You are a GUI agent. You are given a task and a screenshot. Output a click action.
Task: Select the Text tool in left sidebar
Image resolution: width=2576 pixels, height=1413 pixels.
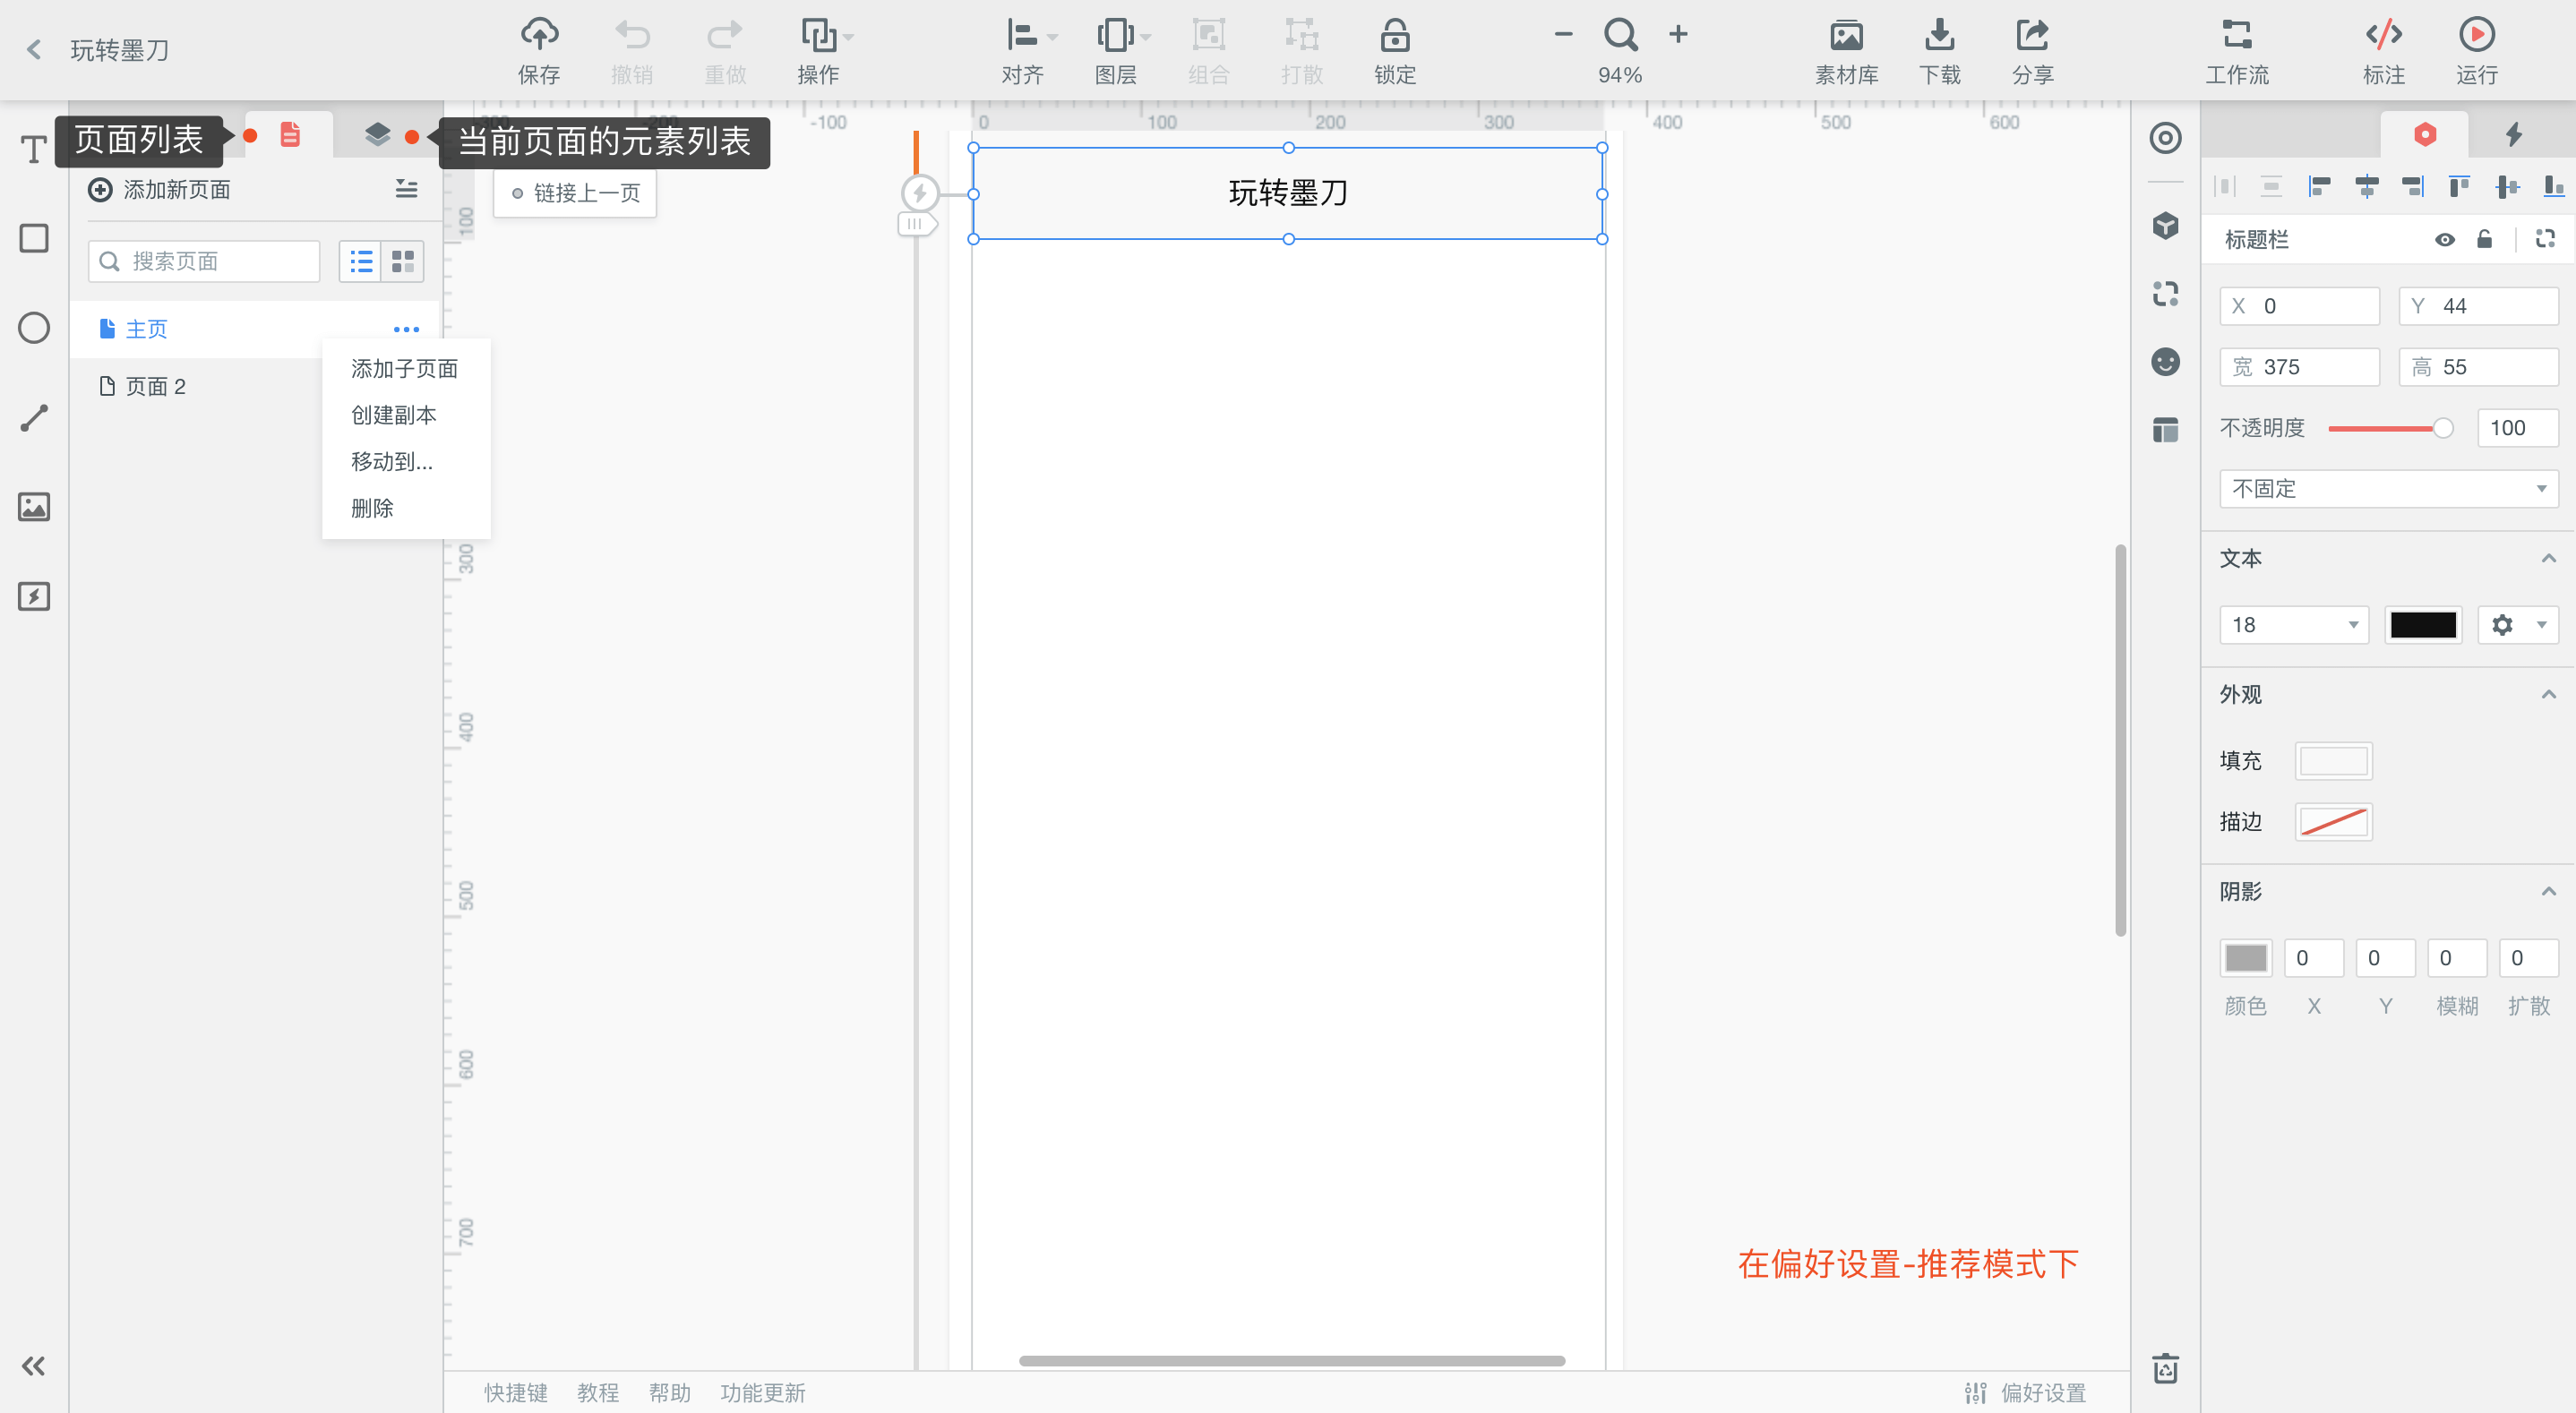tap(34, 149)
